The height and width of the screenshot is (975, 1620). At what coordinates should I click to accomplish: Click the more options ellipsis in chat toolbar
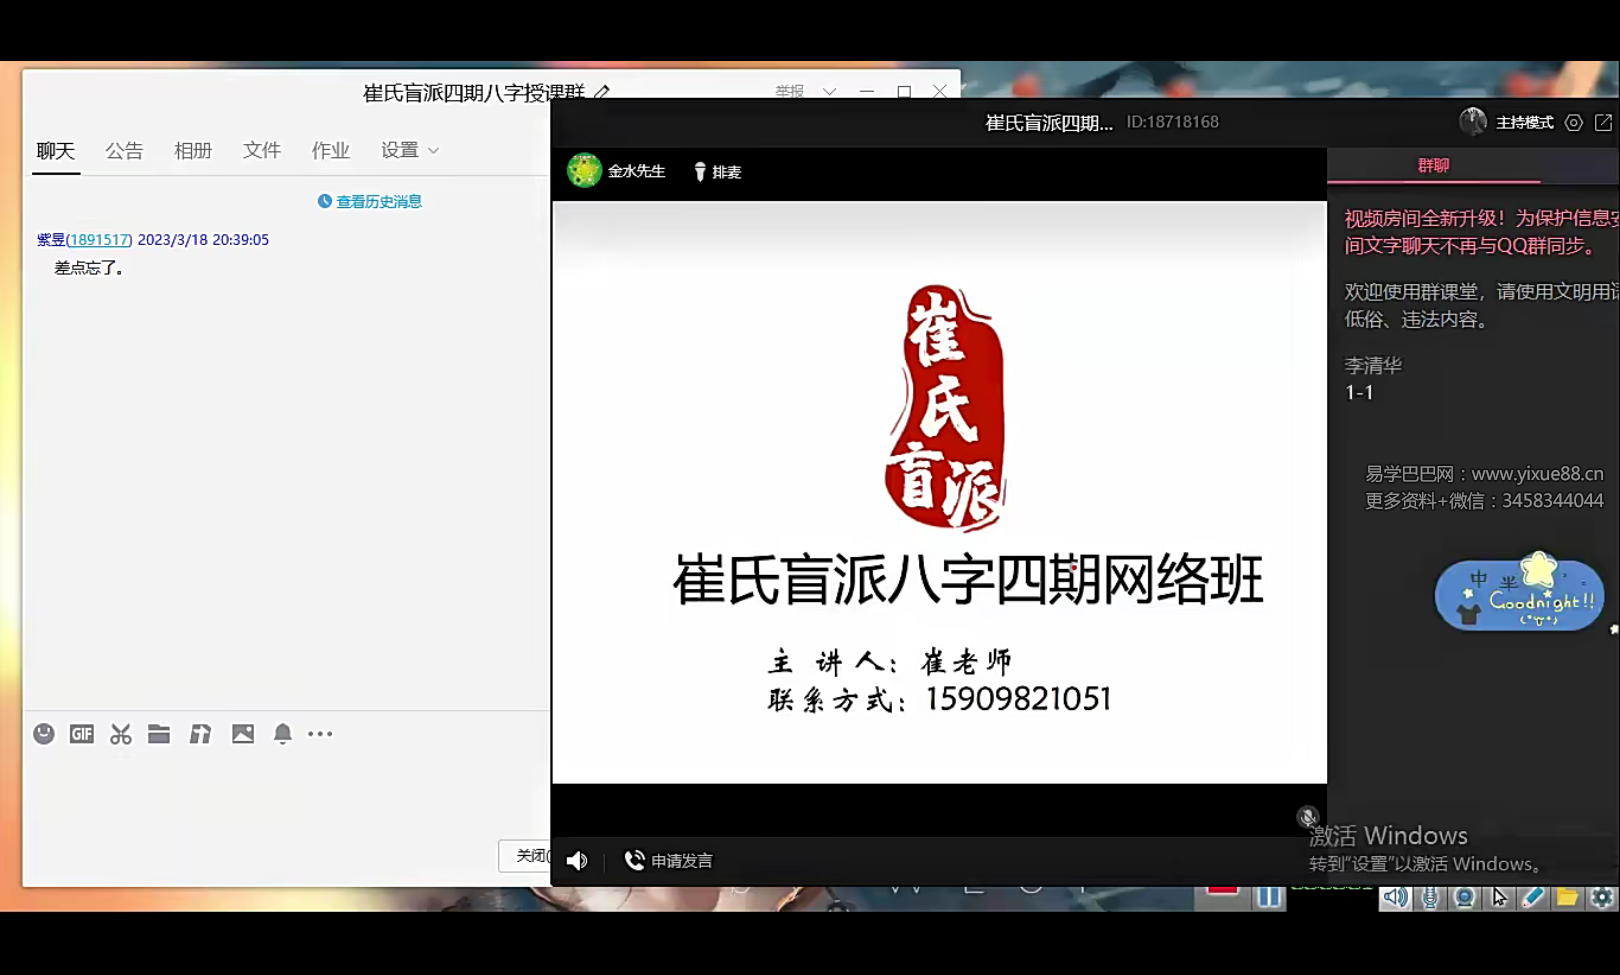pyautogui.click(x=320, y=733)
